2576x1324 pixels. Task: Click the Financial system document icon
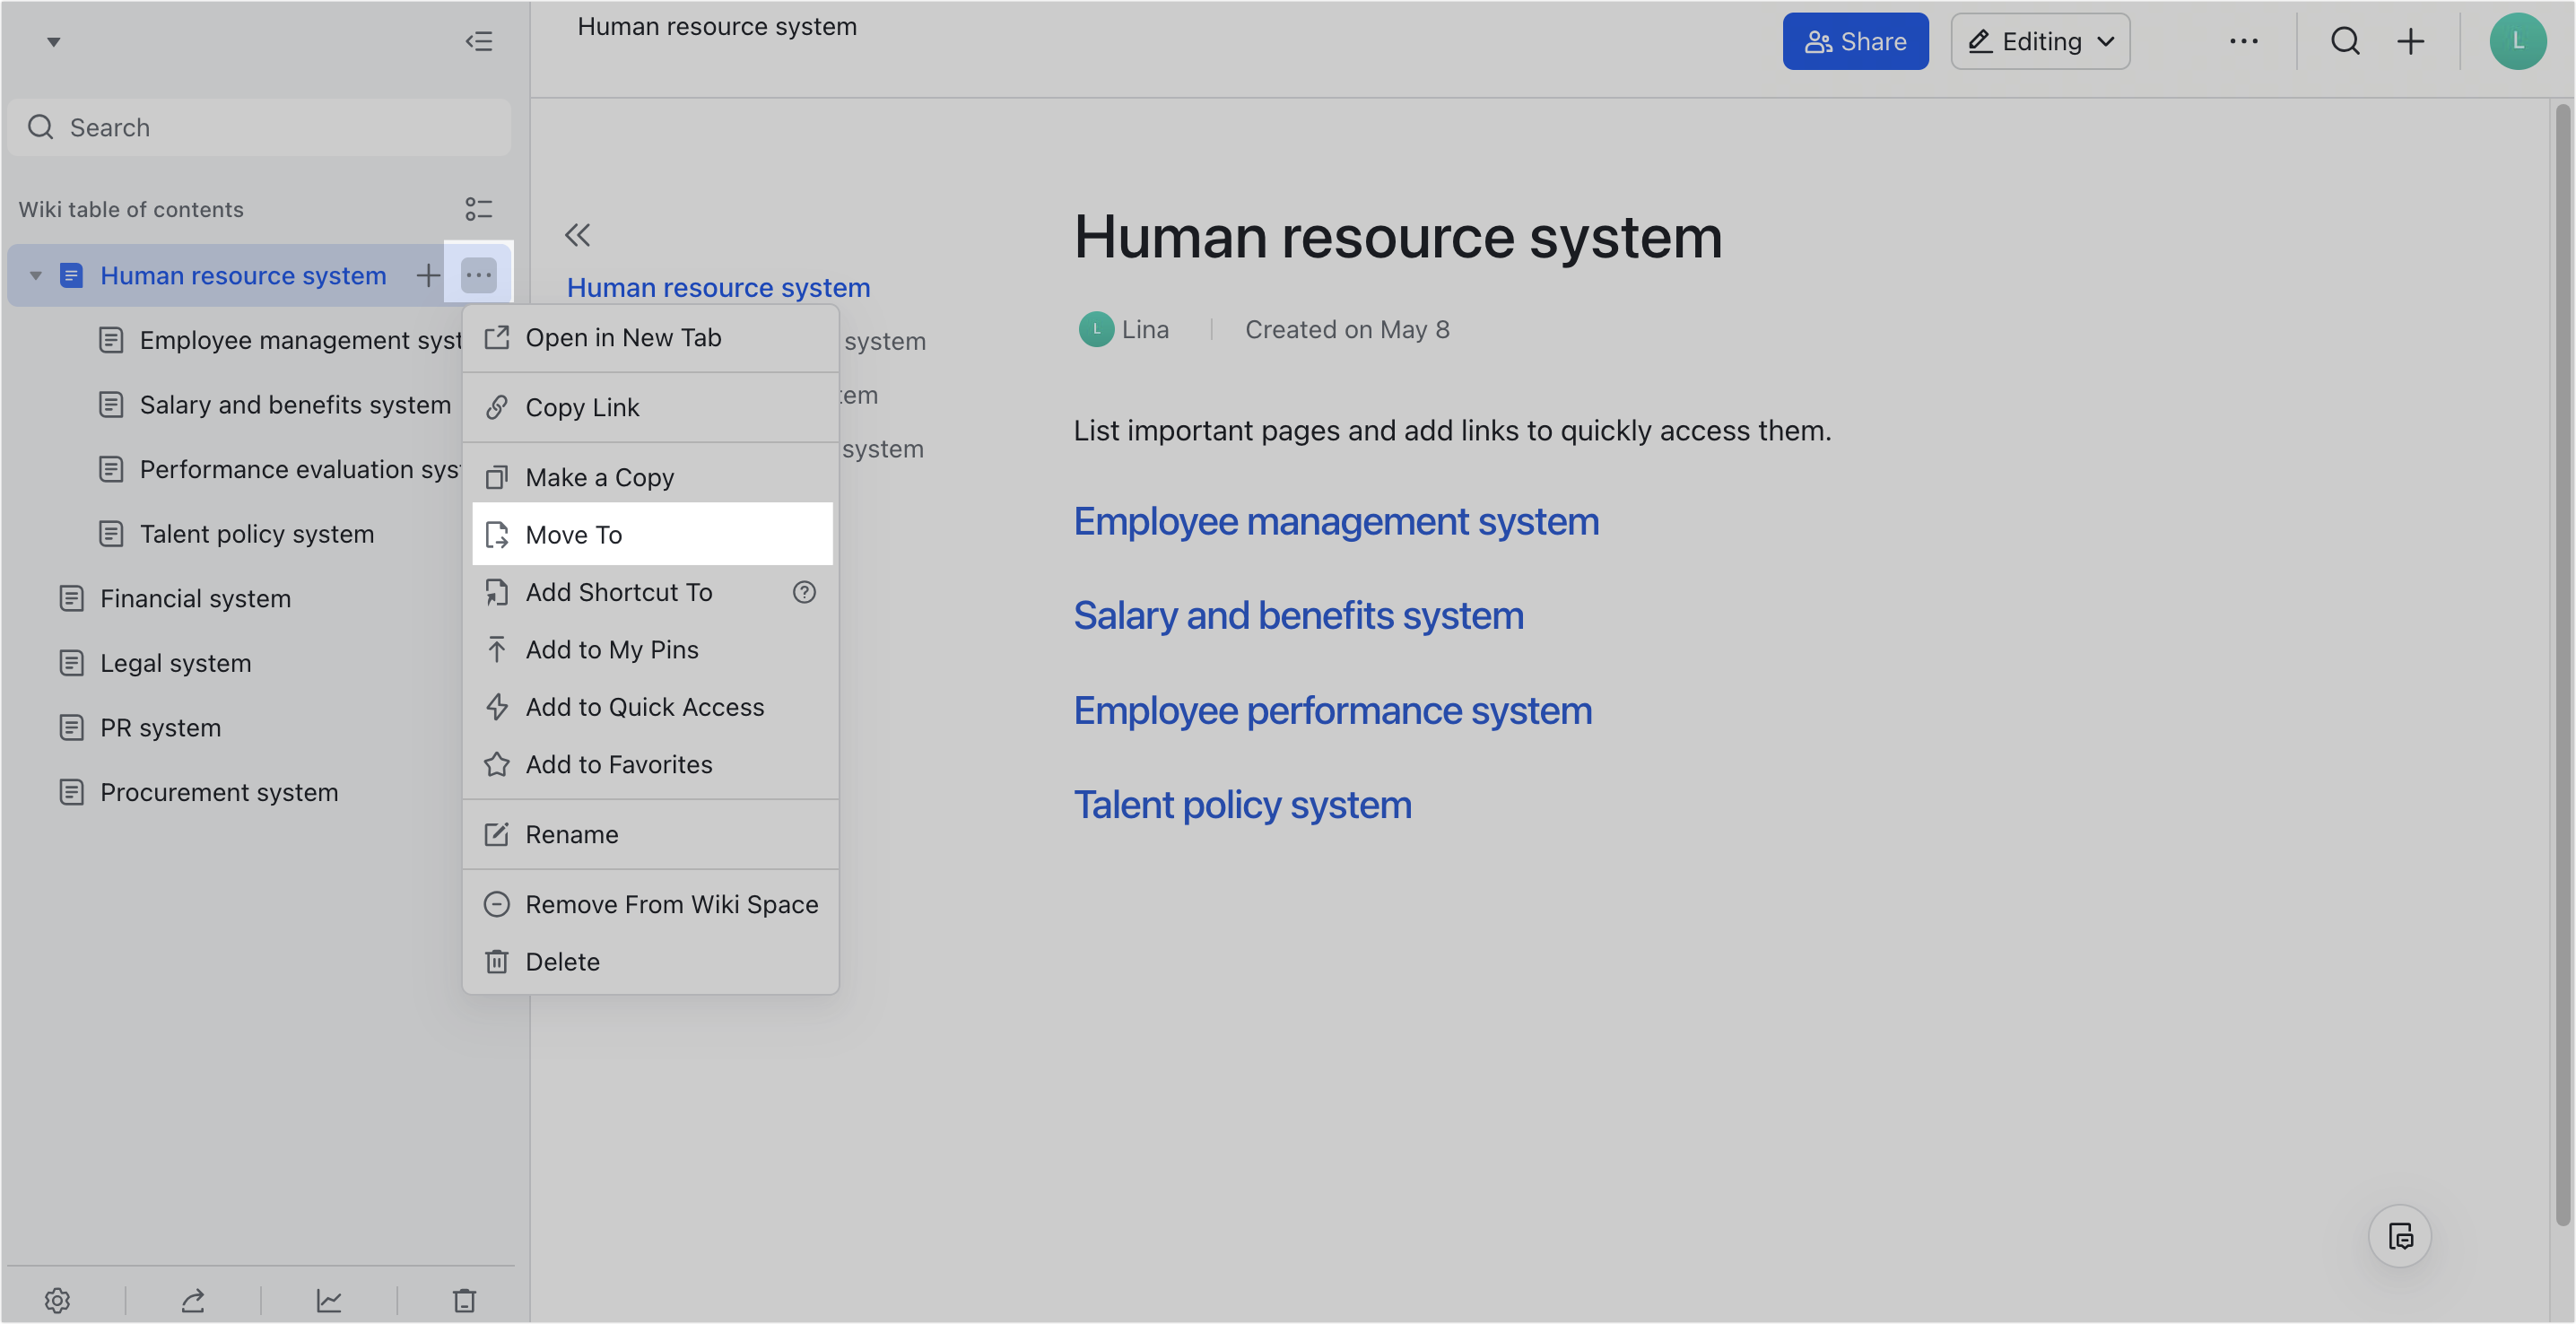(71, 598)
